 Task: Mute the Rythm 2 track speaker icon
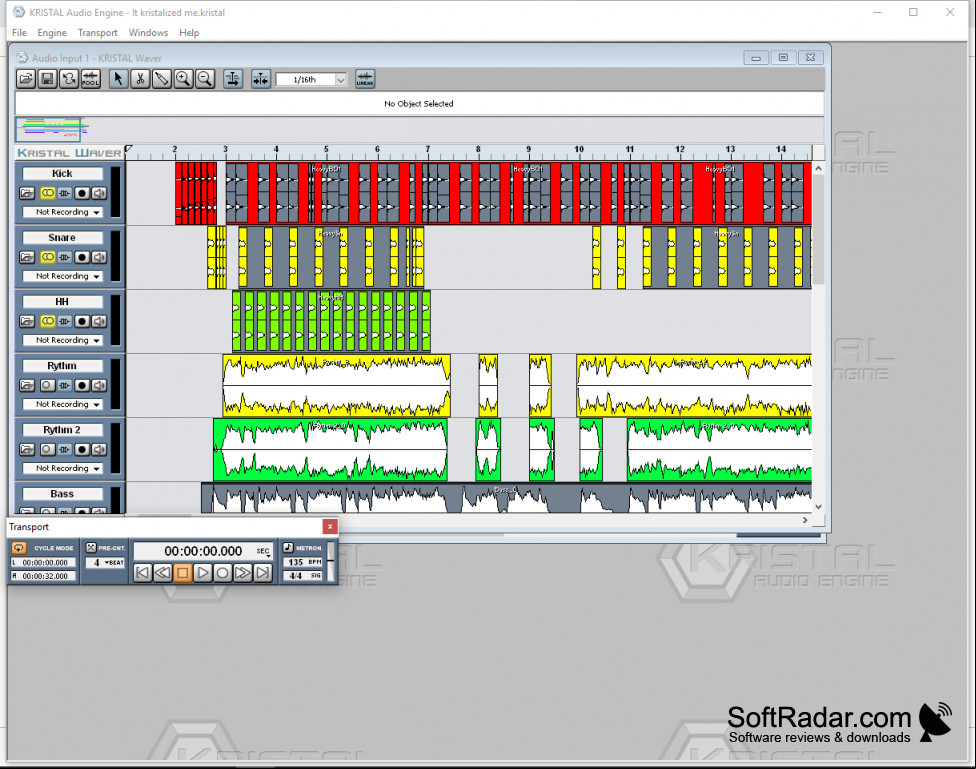tap(99, 450)
